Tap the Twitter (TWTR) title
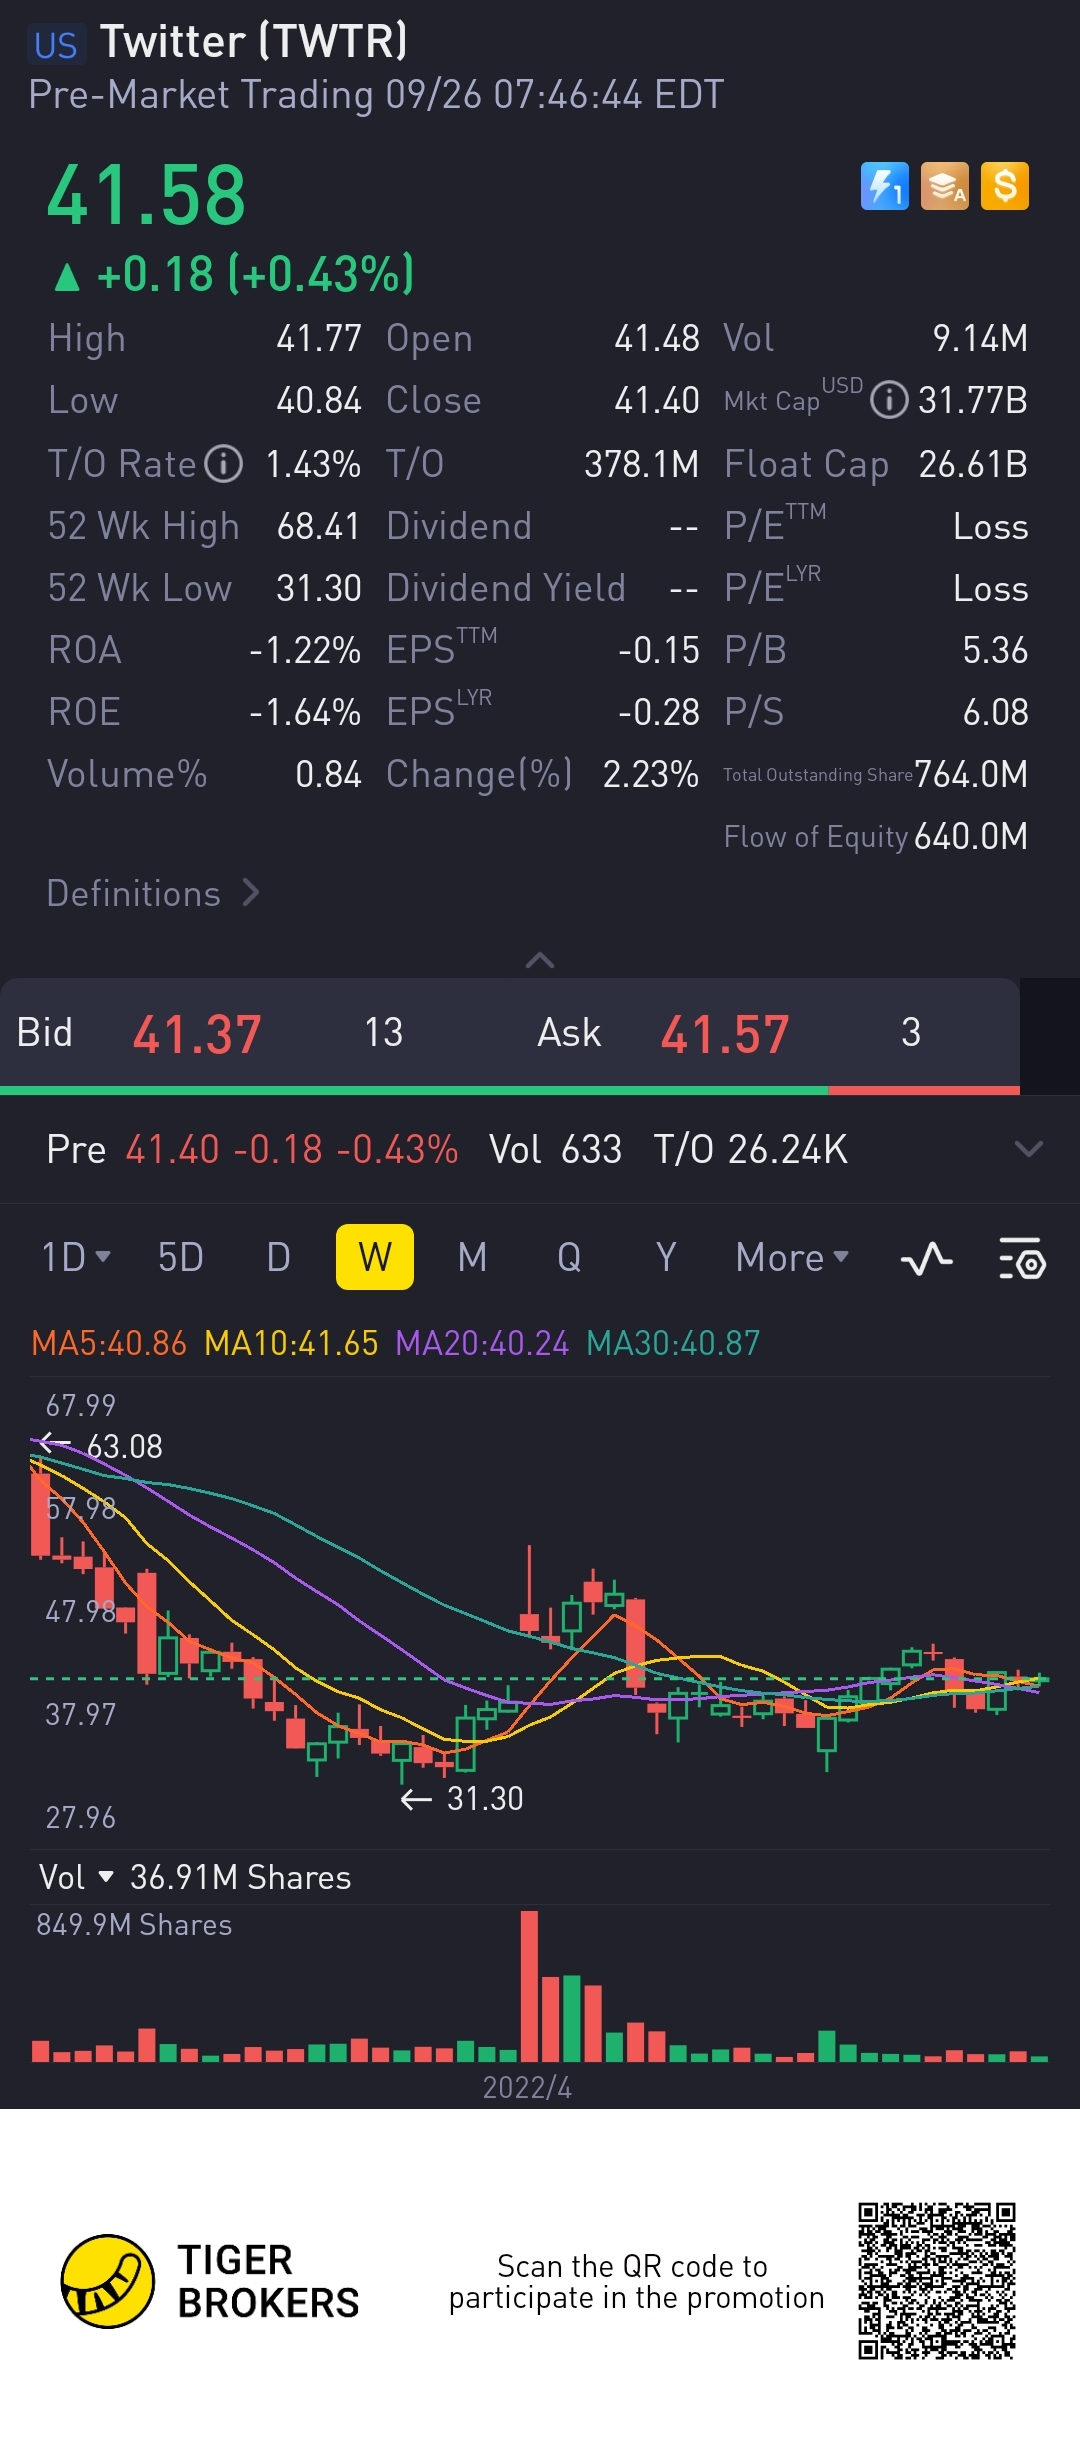This screenshot has height=2454, width=1080. click(x=254, y=42)
